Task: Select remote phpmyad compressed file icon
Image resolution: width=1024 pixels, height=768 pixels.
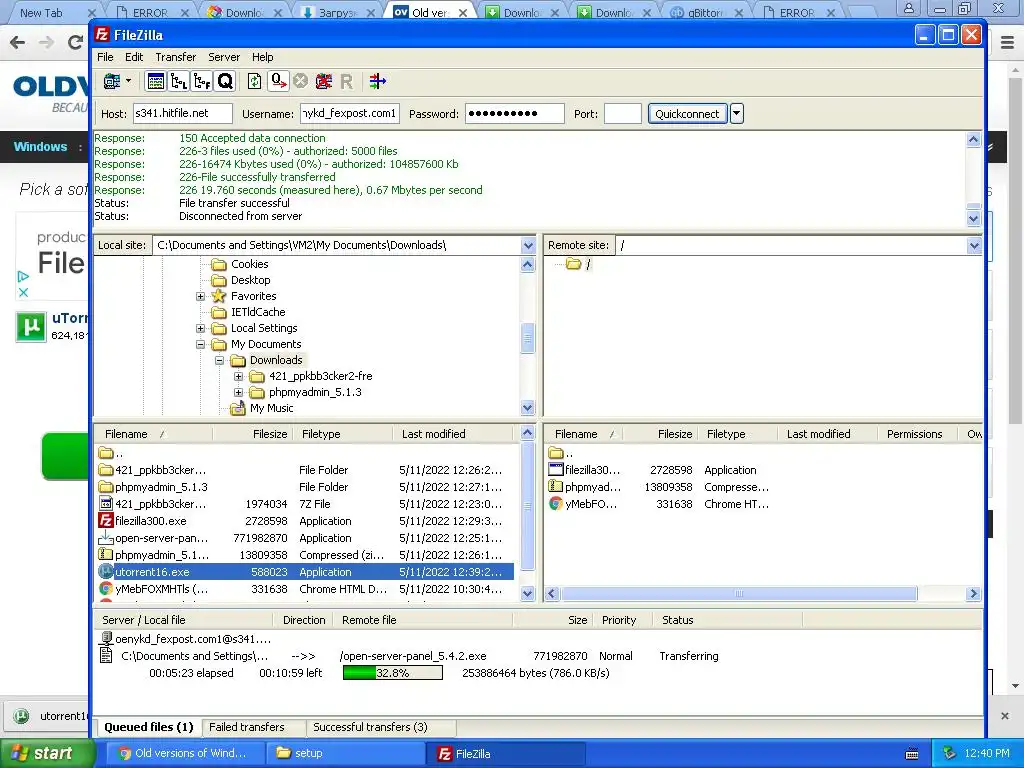Action: point(556,487)
